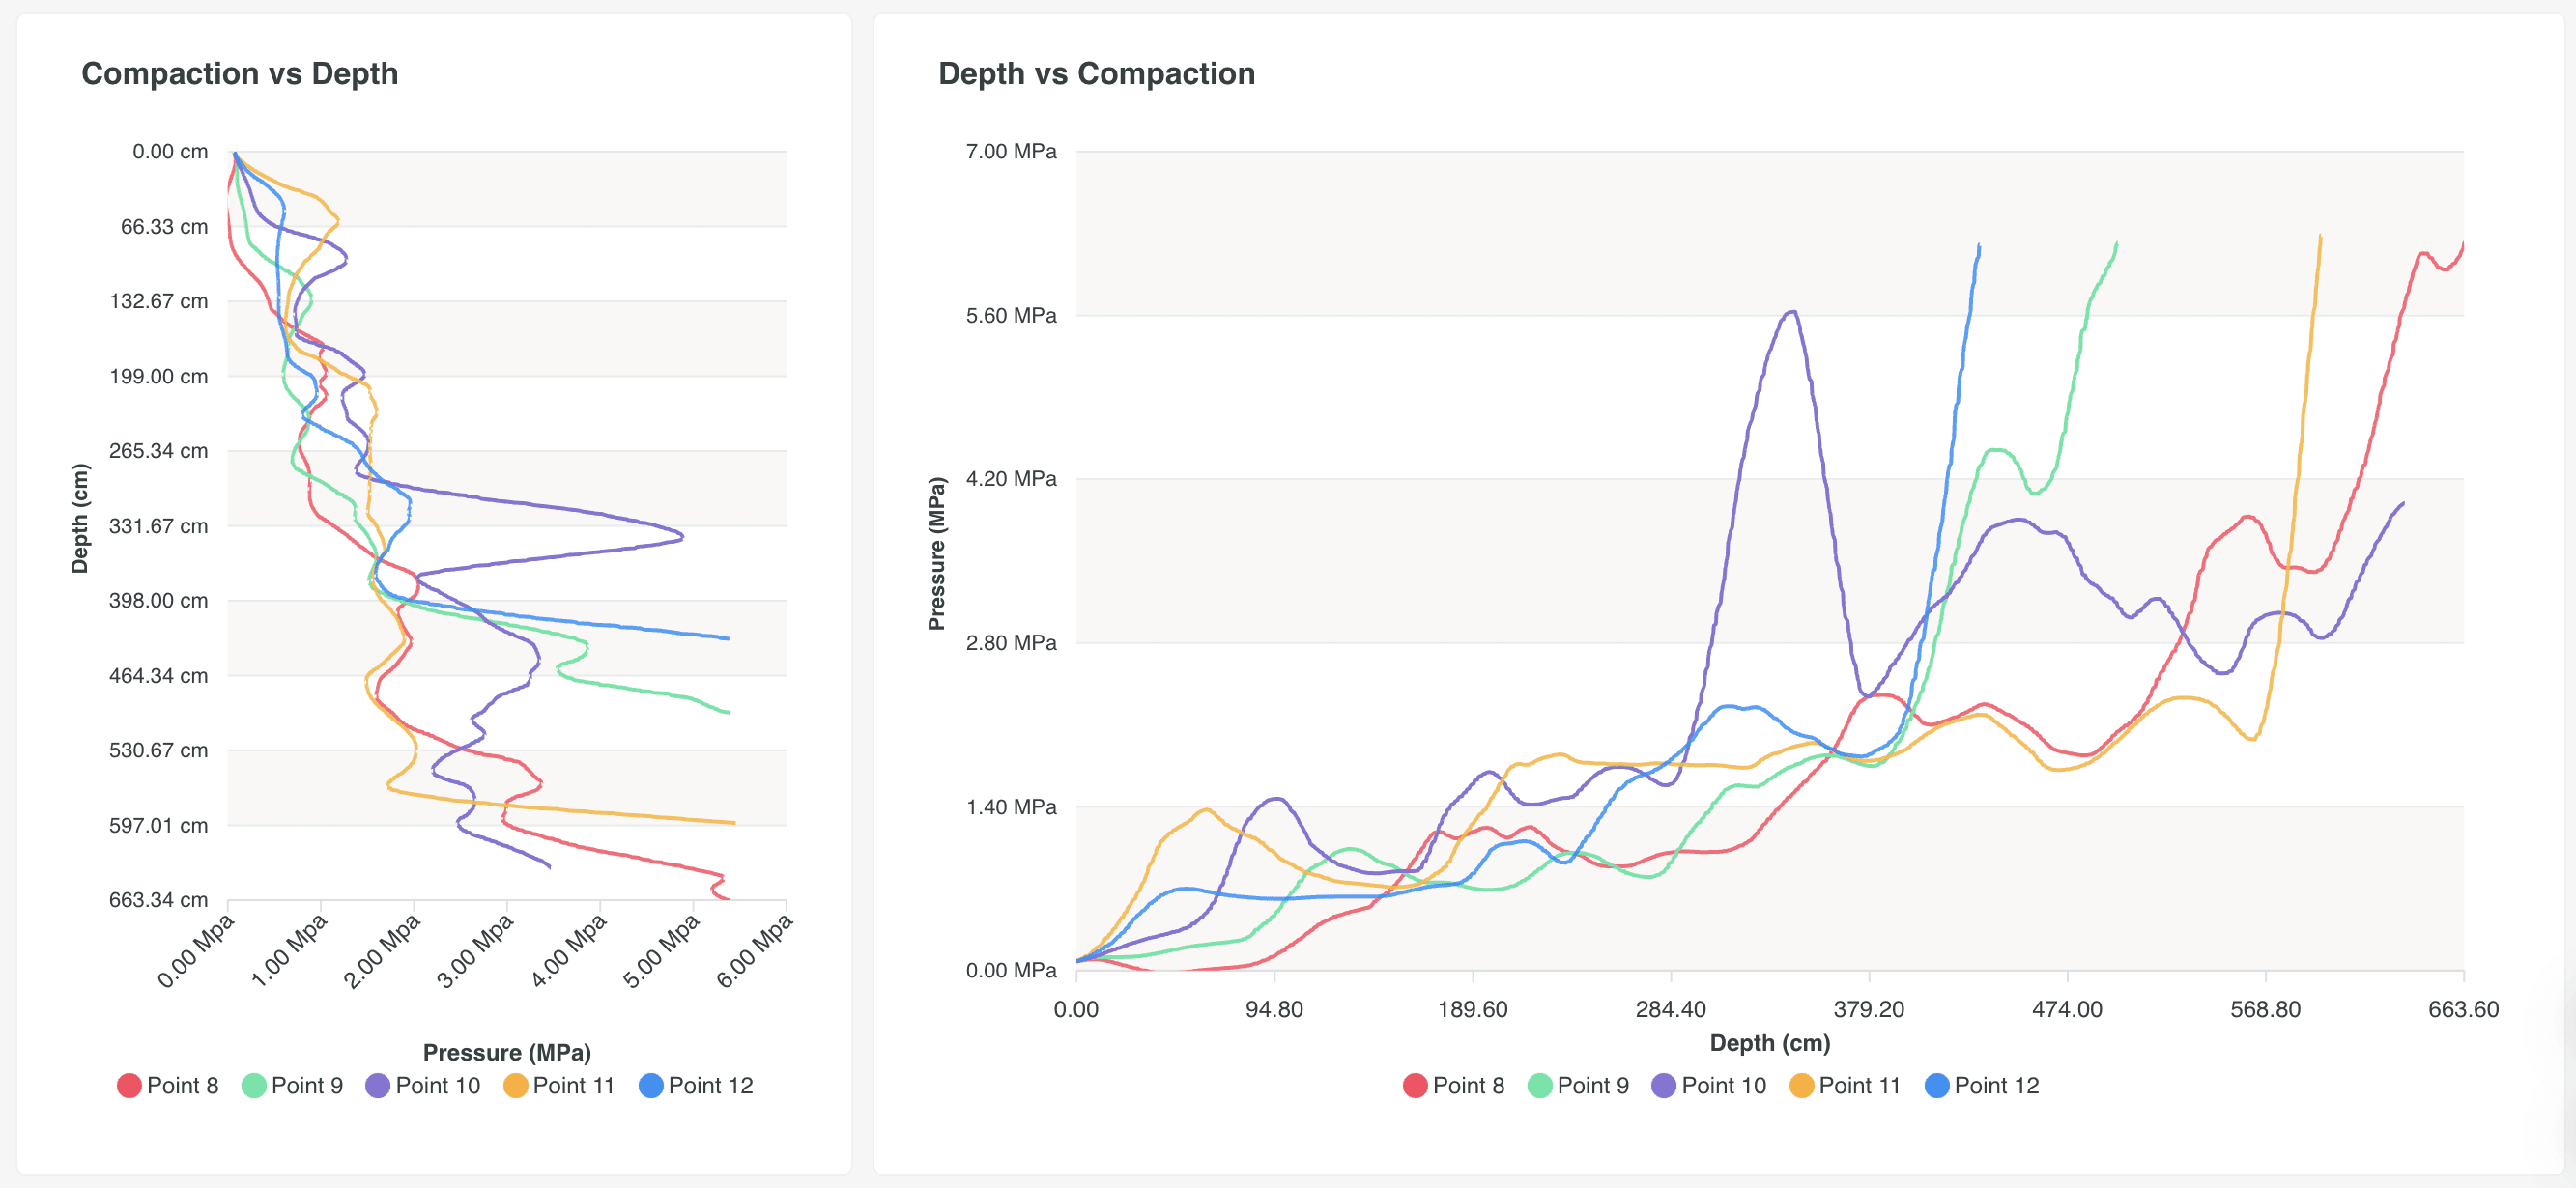The width and height of the screenshot is (2576, 1188).
Task: Click Point 8 red legend dot in right chart
Action: (1414, 1086)
